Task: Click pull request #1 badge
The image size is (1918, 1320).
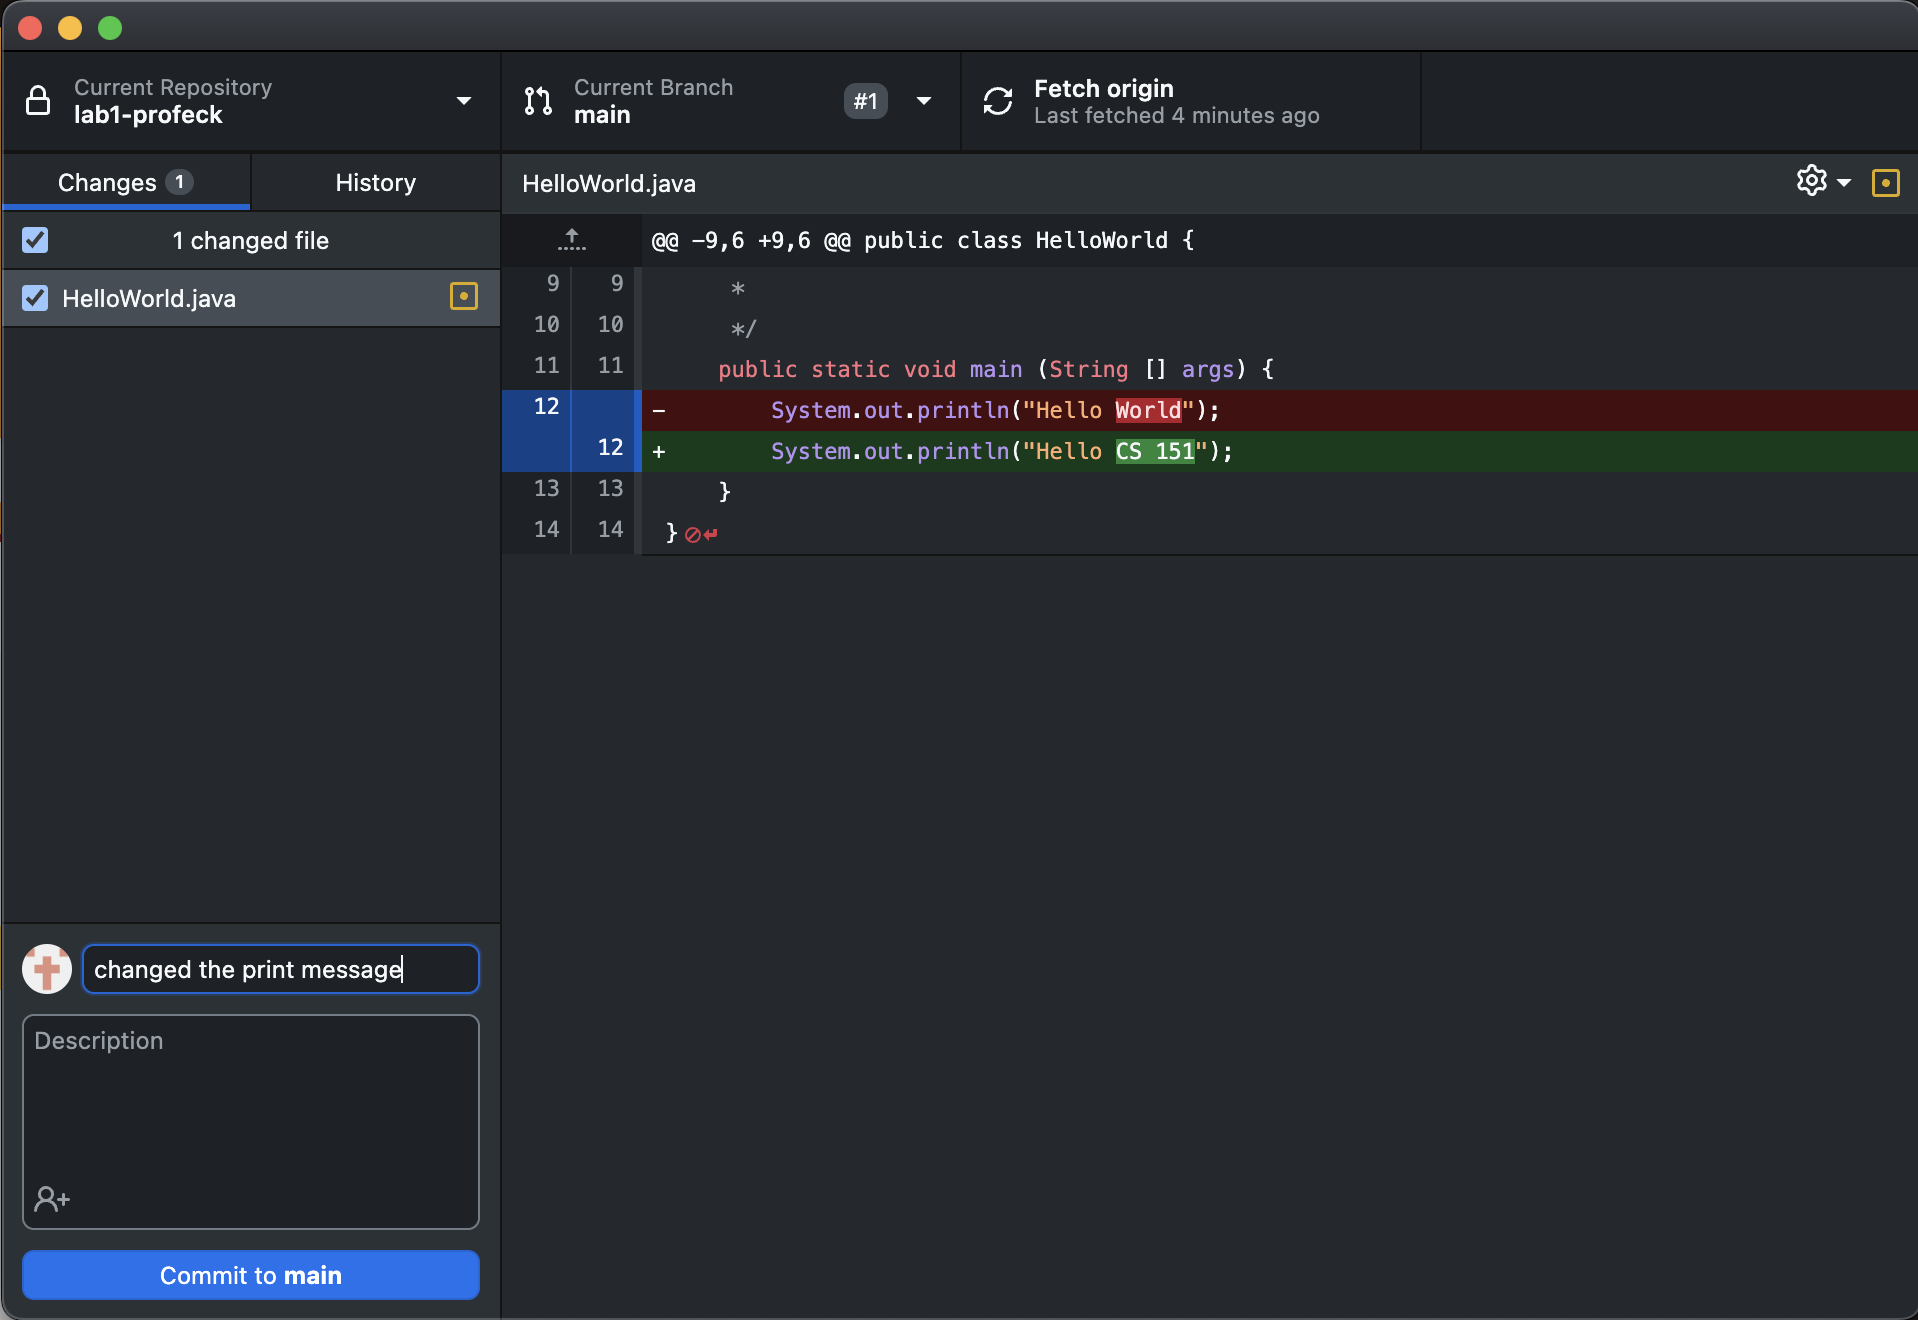Action: coord(865,101)
